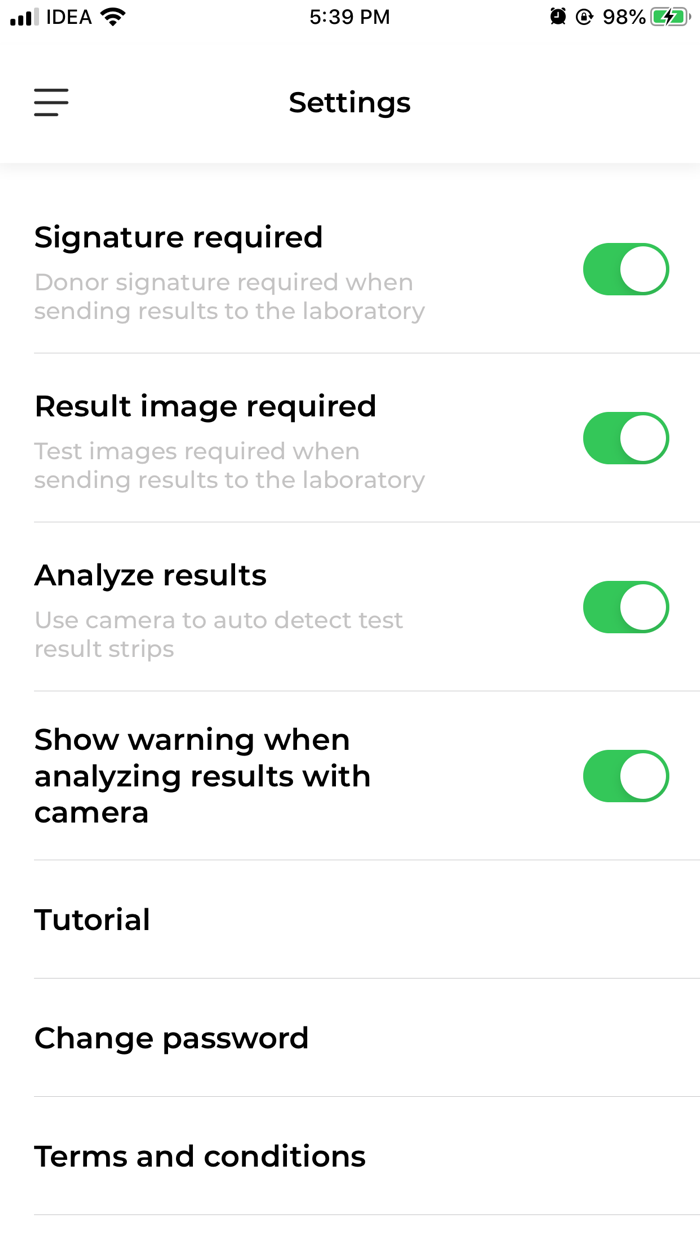This screenshot has width=700, height=1244.
Task: Toggle off warning when analyzing results with camera
Action: [x=626, y=776]
